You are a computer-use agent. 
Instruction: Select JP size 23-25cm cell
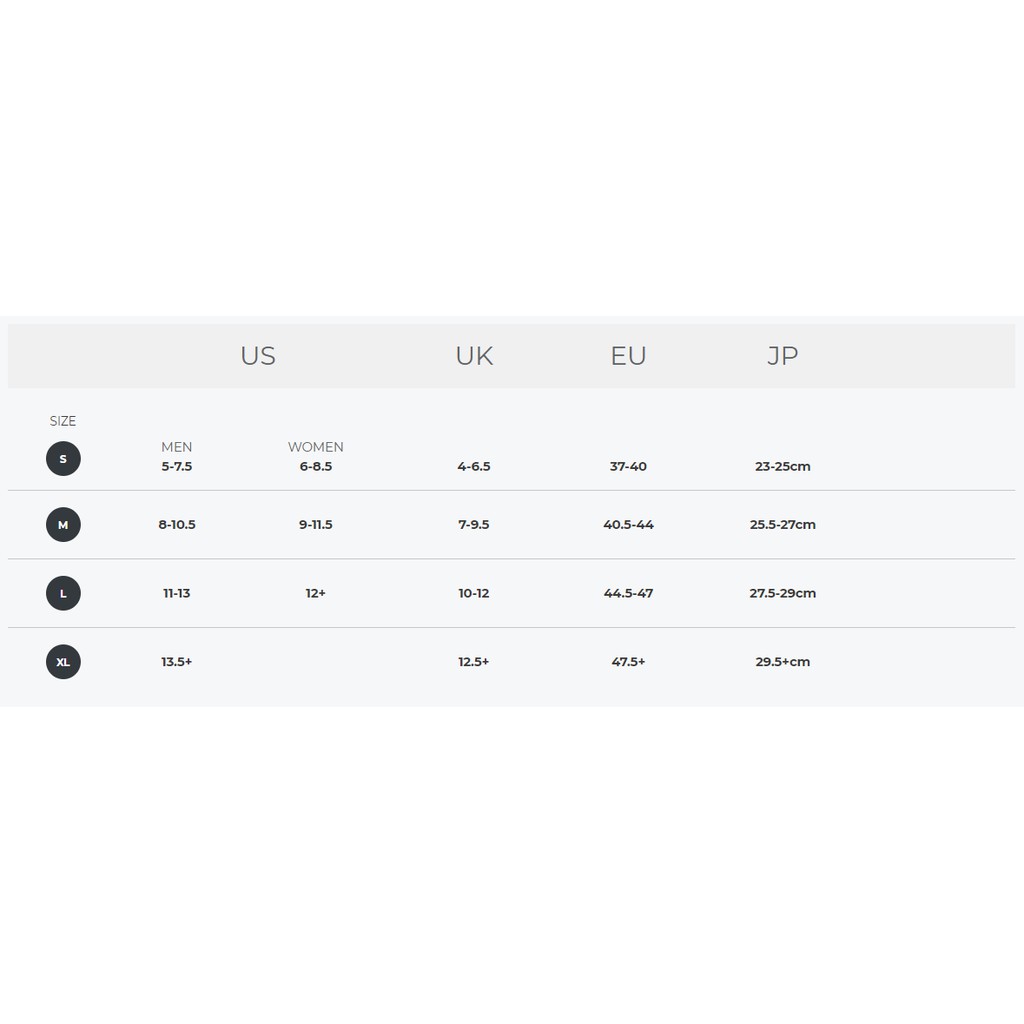pos(782,467)
